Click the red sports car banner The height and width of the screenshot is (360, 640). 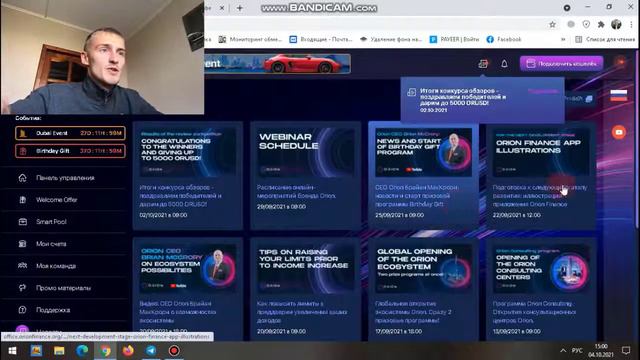click(x=278, y=64)
